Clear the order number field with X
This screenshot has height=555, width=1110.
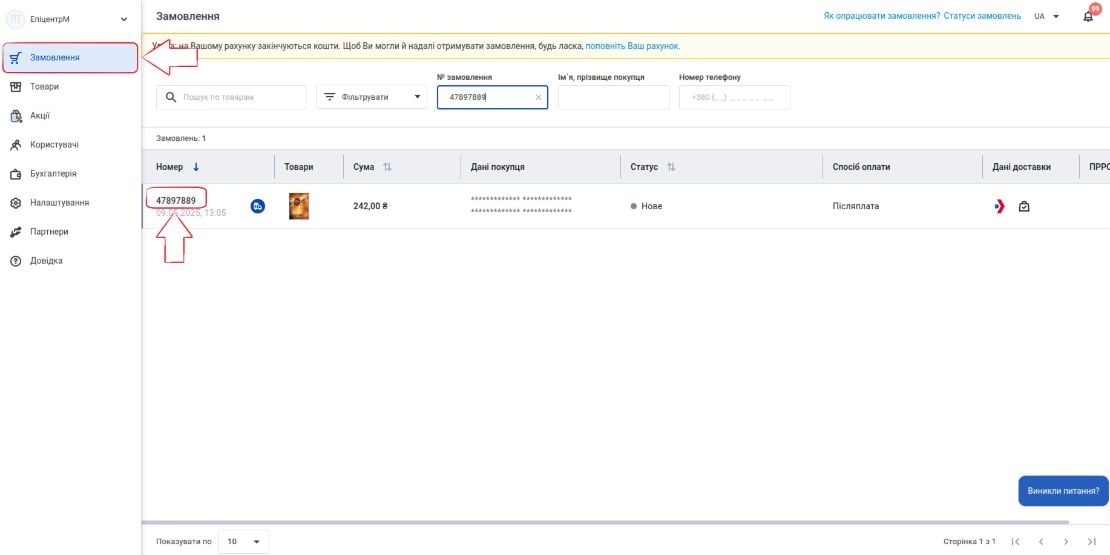click(538, 98)
